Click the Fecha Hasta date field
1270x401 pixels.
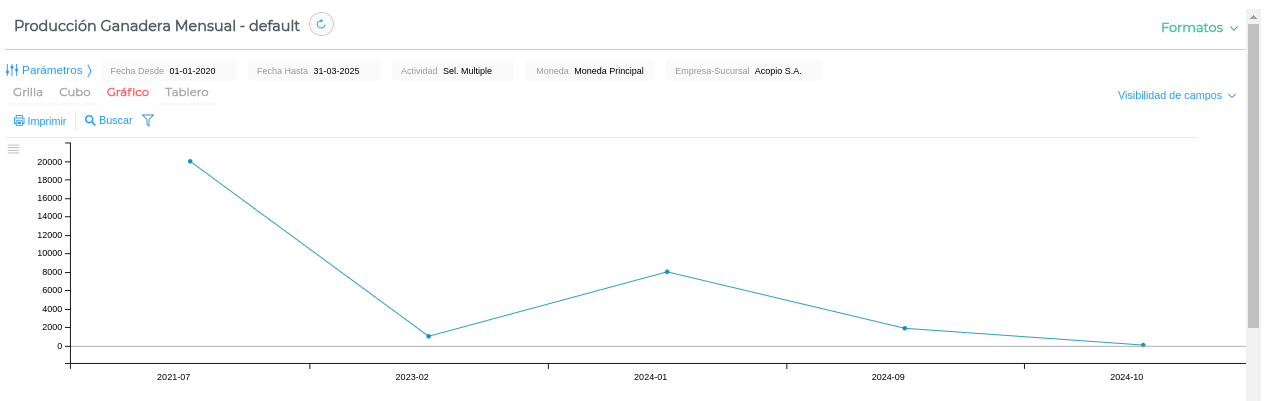click(x=336, y=71)
